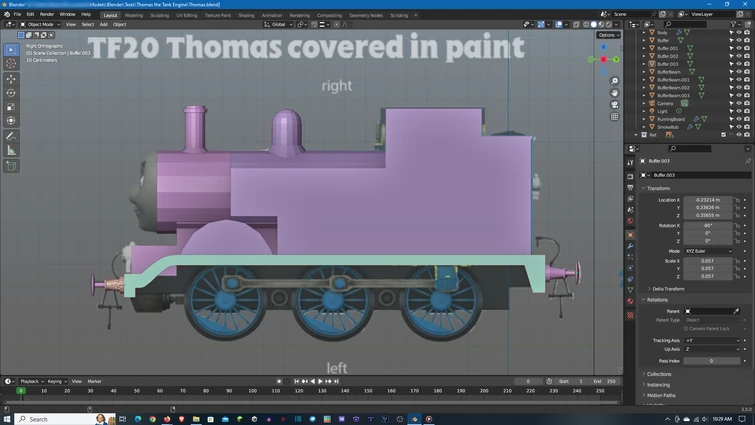Select the Annotate tool
Screen dimensions: 755x425
[12, 137]
